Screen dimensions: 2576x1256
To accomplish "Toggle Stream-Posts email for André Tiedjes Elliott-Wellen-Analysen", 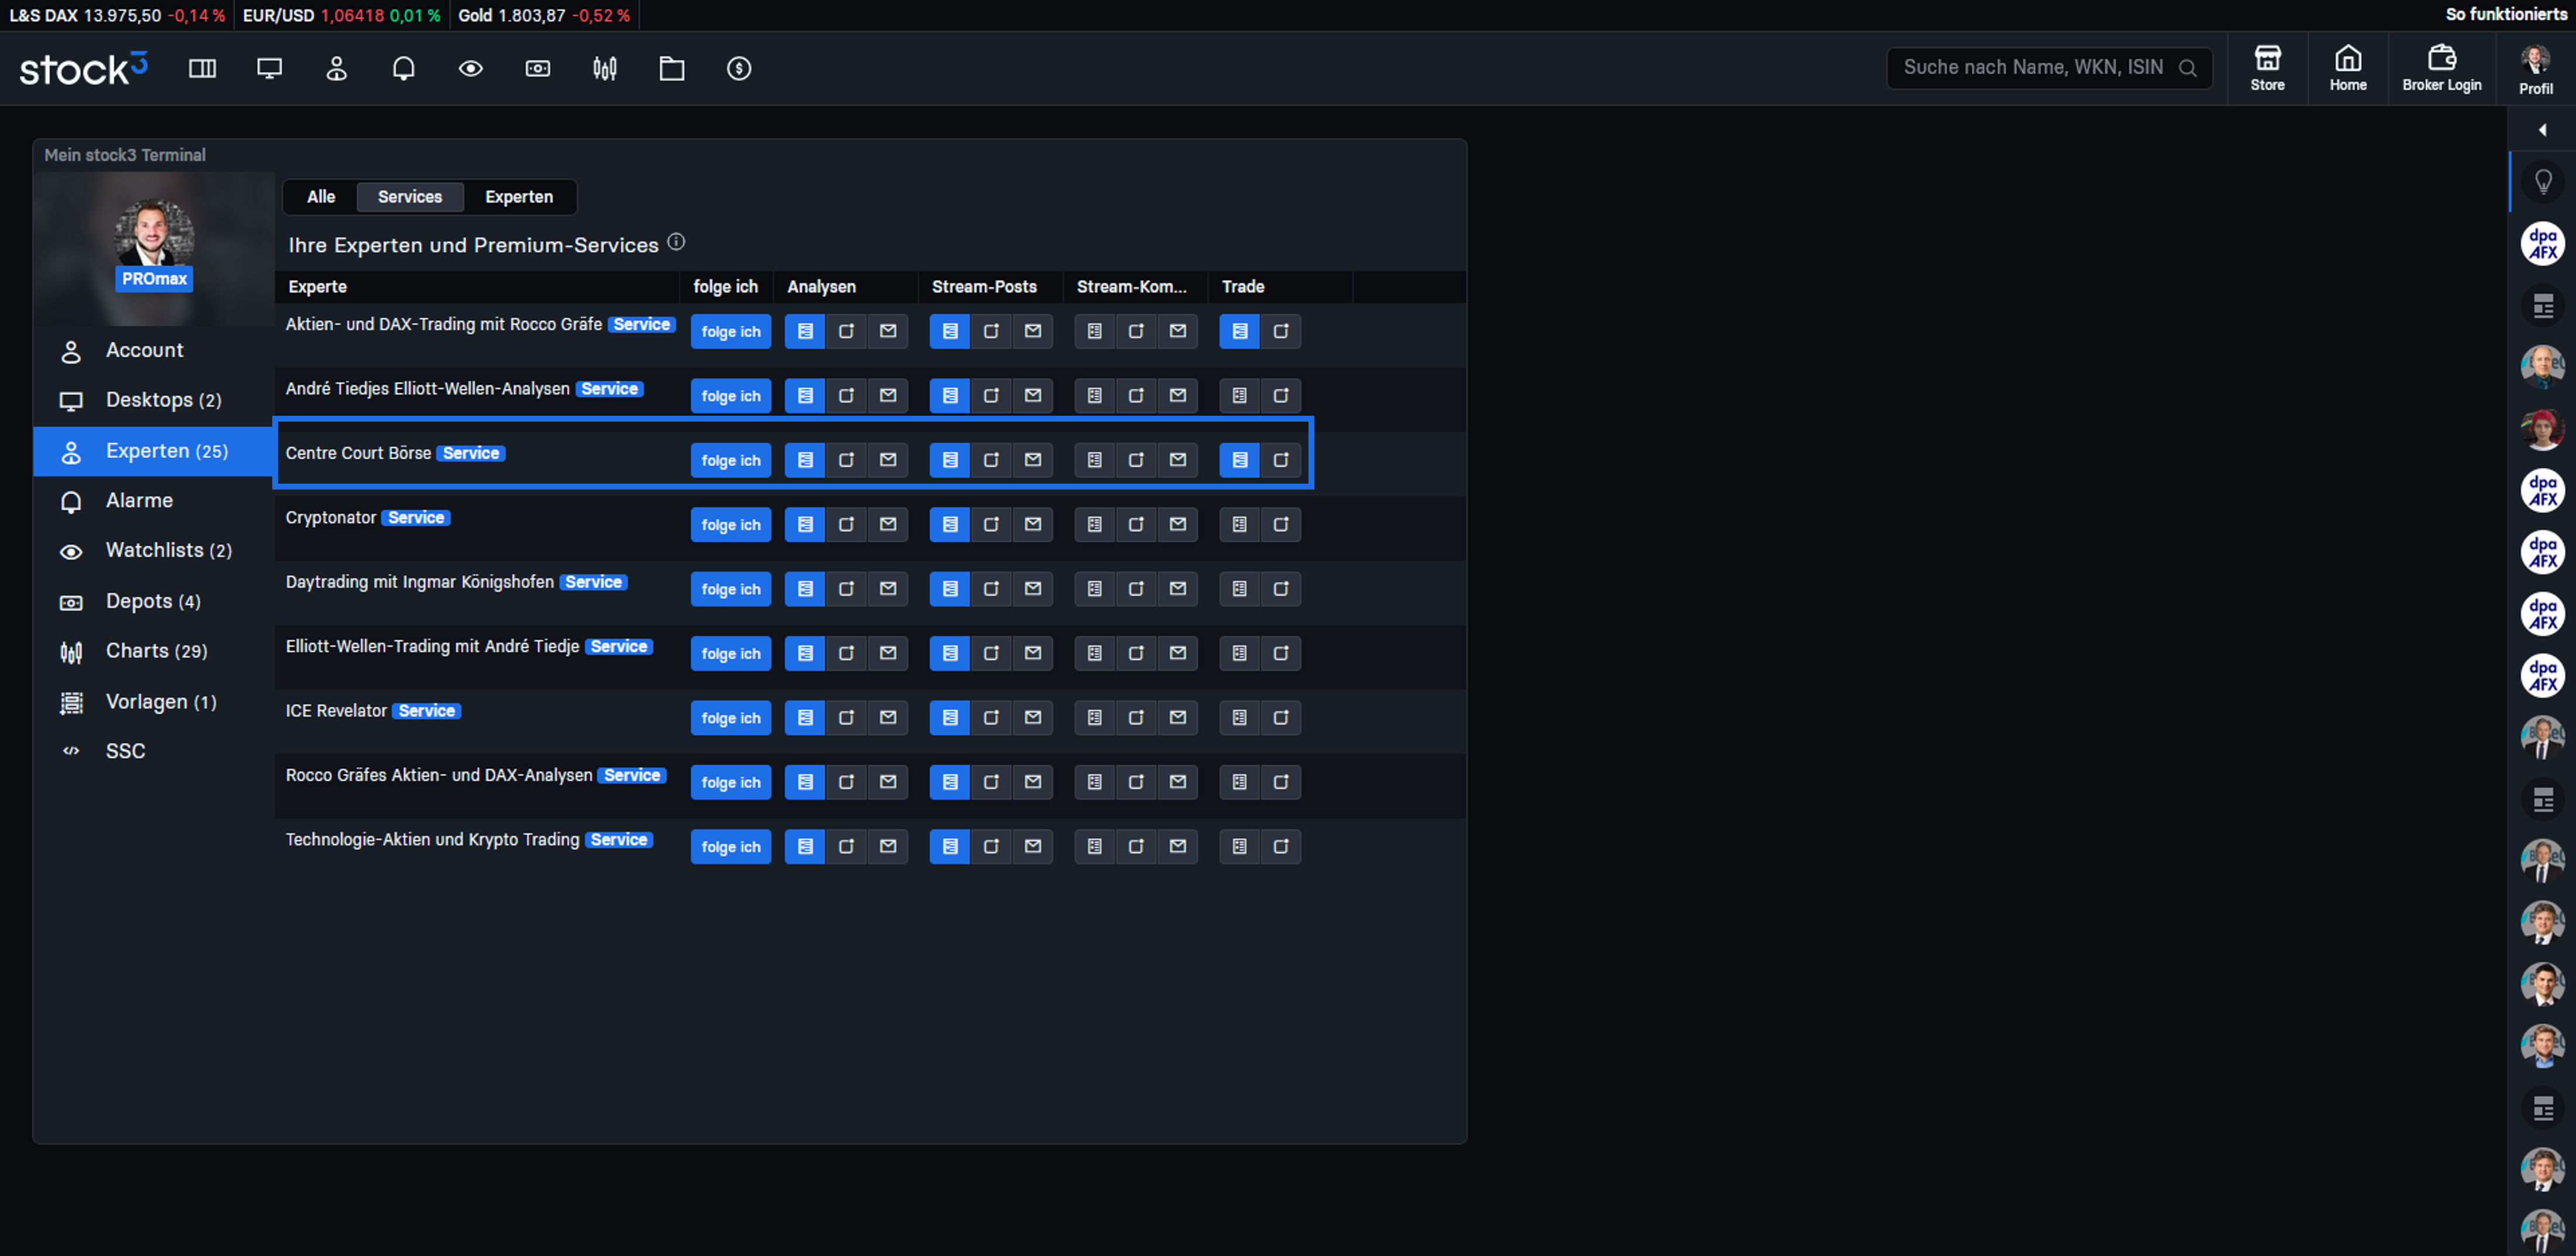I will point(1033,396).
